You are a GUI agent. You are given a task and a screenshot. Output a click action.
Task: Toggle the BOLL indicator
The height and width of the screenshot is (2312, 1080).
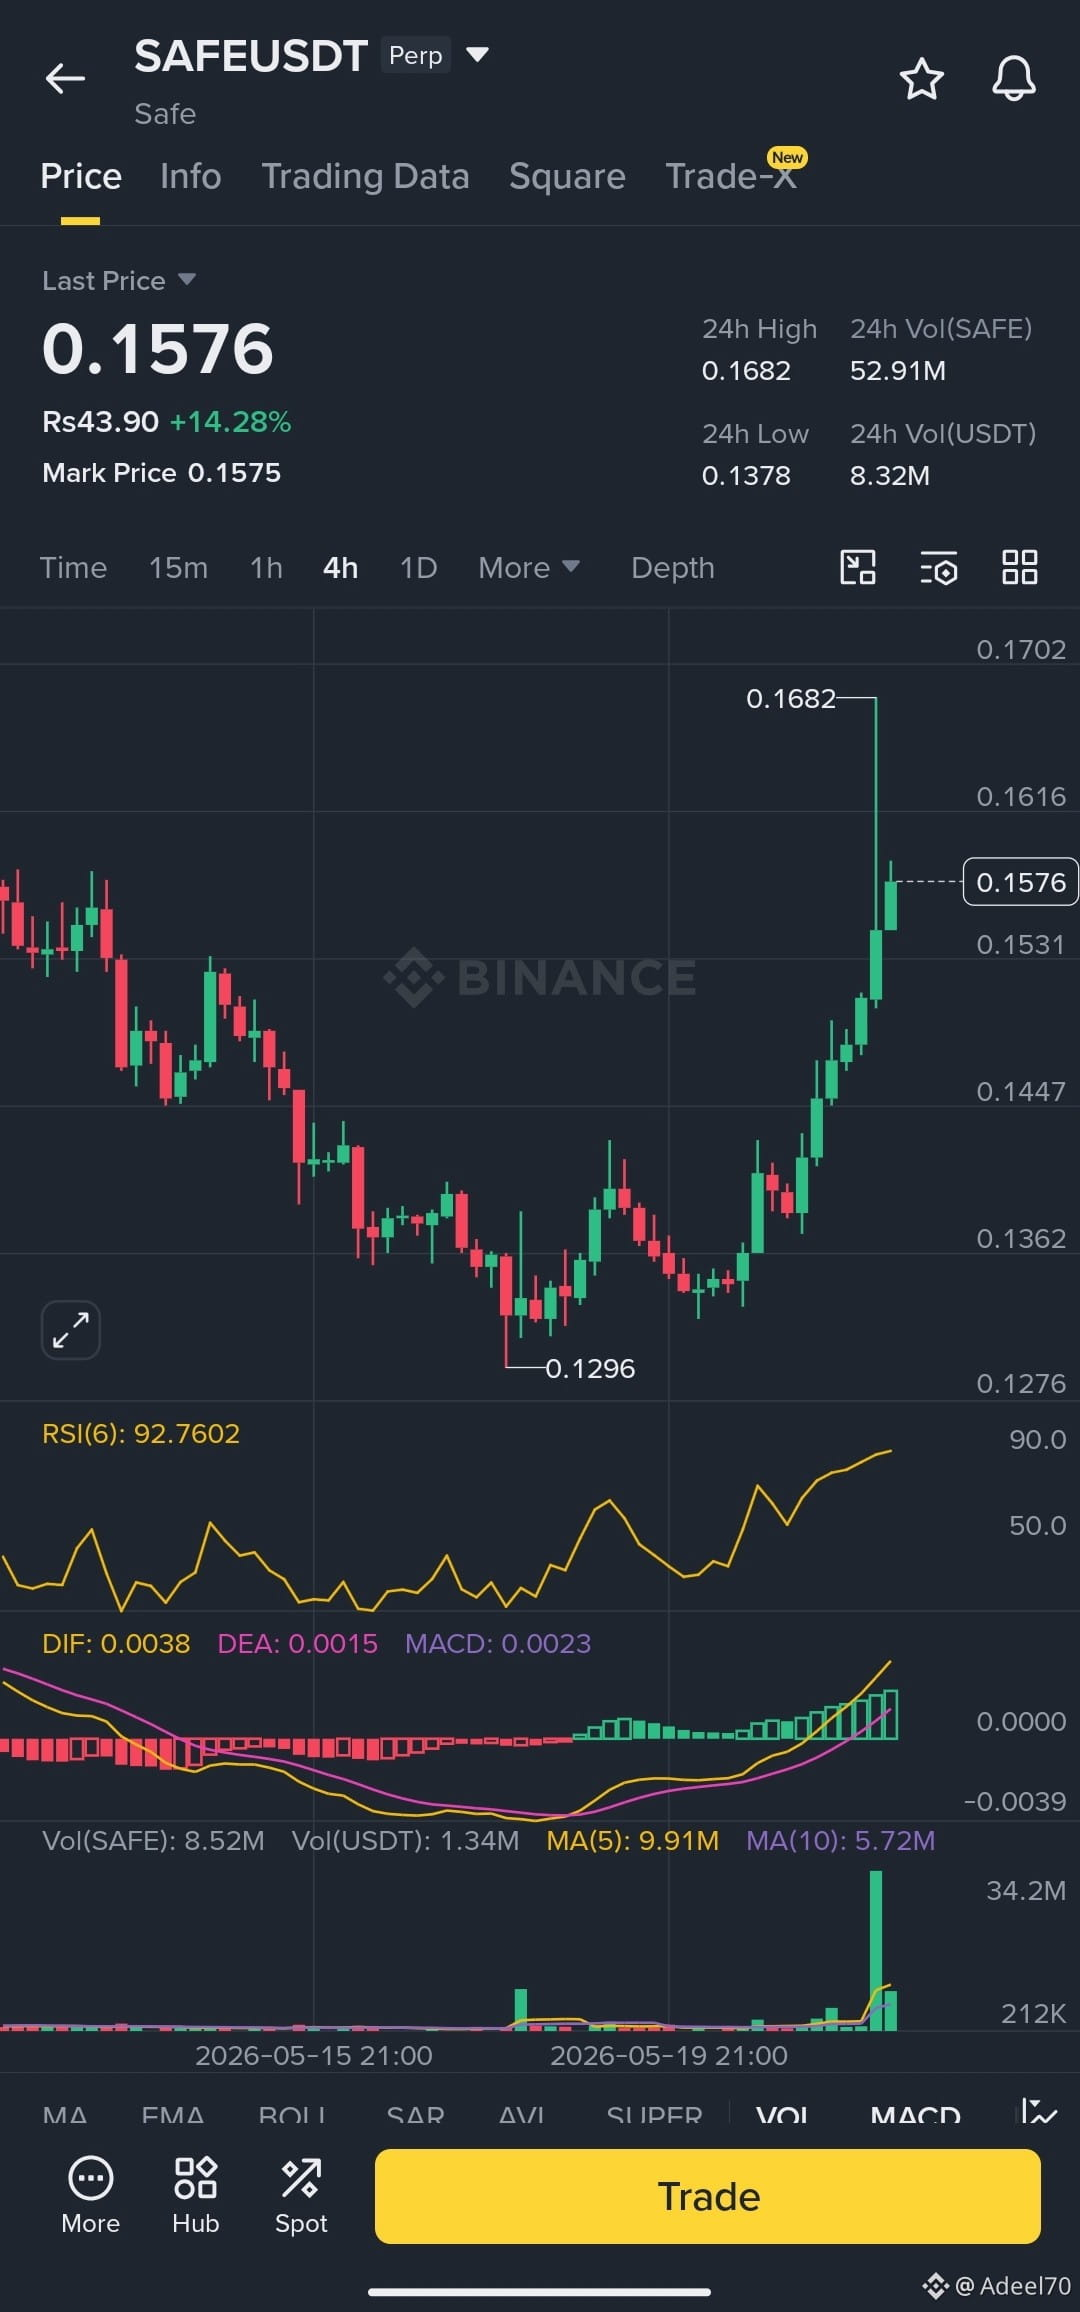[292, 2115]
